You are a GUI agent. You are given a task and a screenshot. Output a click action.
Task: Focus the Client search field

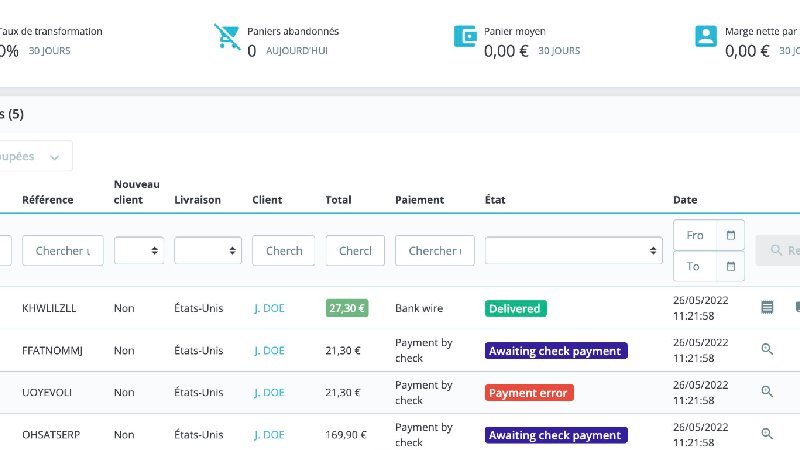[x=283, y=251]
